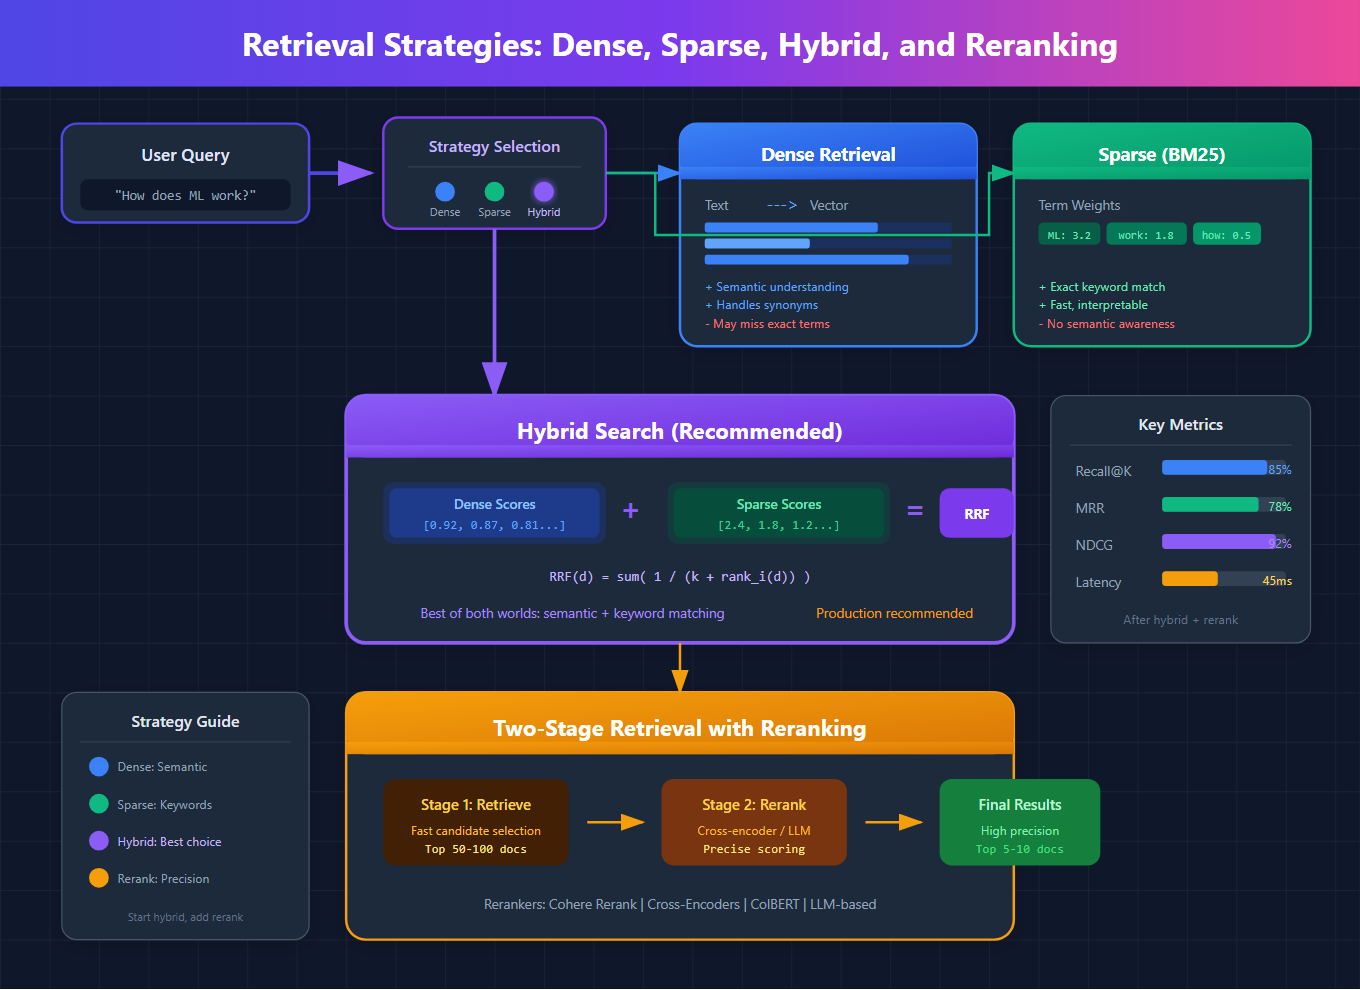Open the Dense Retrieval header
The width and height of the screenshot is (1360, 990).
tap(828, 153)
